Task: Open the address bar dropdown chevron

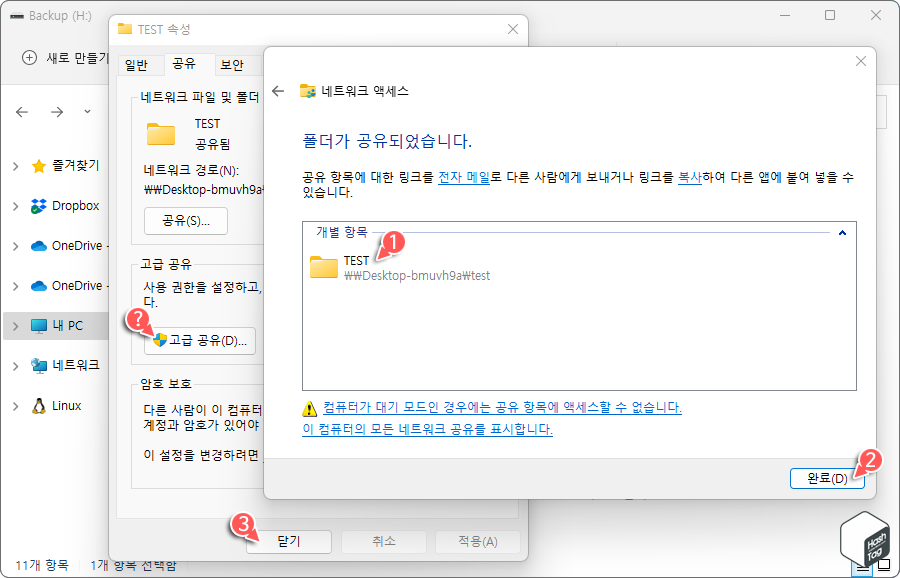Action: [88, 113]
